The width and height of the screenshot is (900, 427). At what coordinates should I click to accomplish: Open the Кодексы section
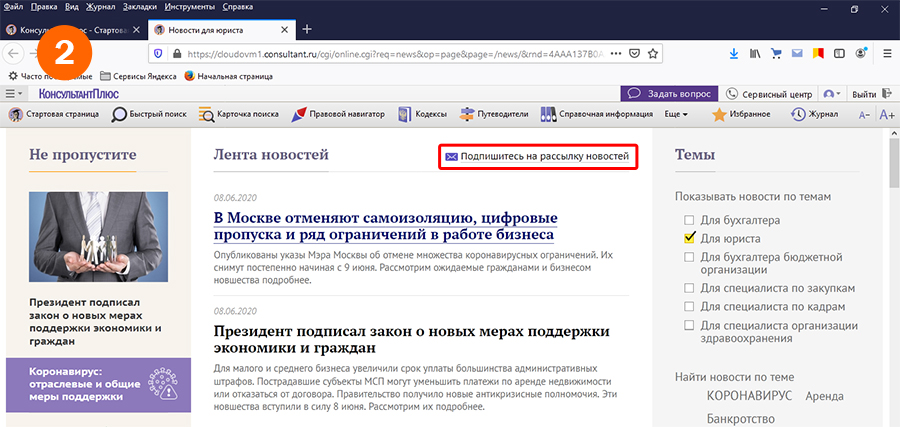point(422,114)
